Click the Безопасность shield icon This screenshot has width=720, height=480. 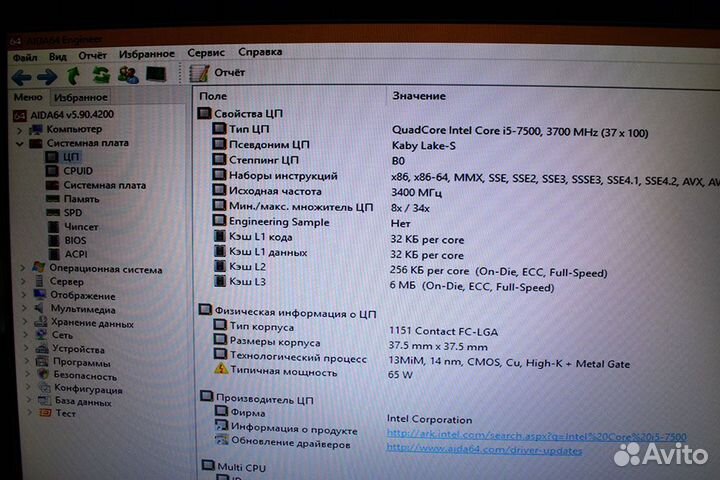pos(44,375)
